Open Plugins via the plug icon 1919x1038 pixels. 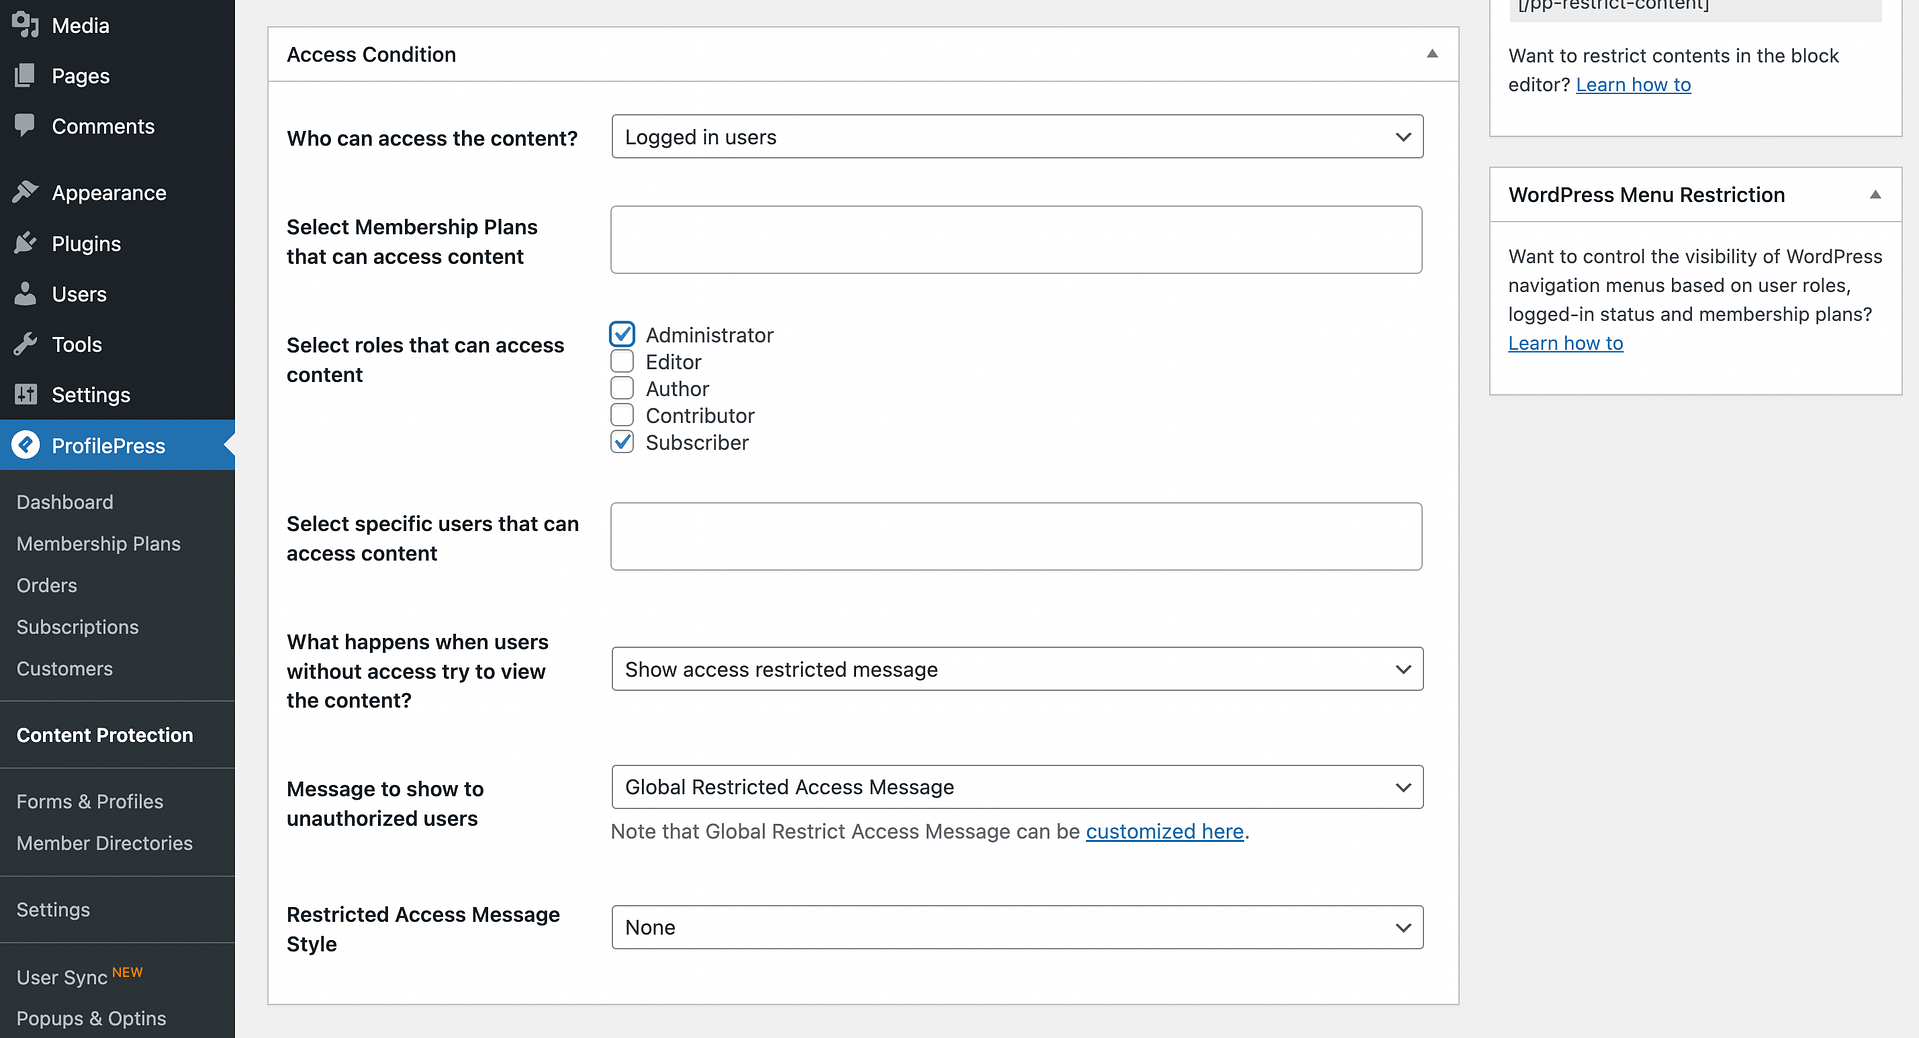[25, 243]
